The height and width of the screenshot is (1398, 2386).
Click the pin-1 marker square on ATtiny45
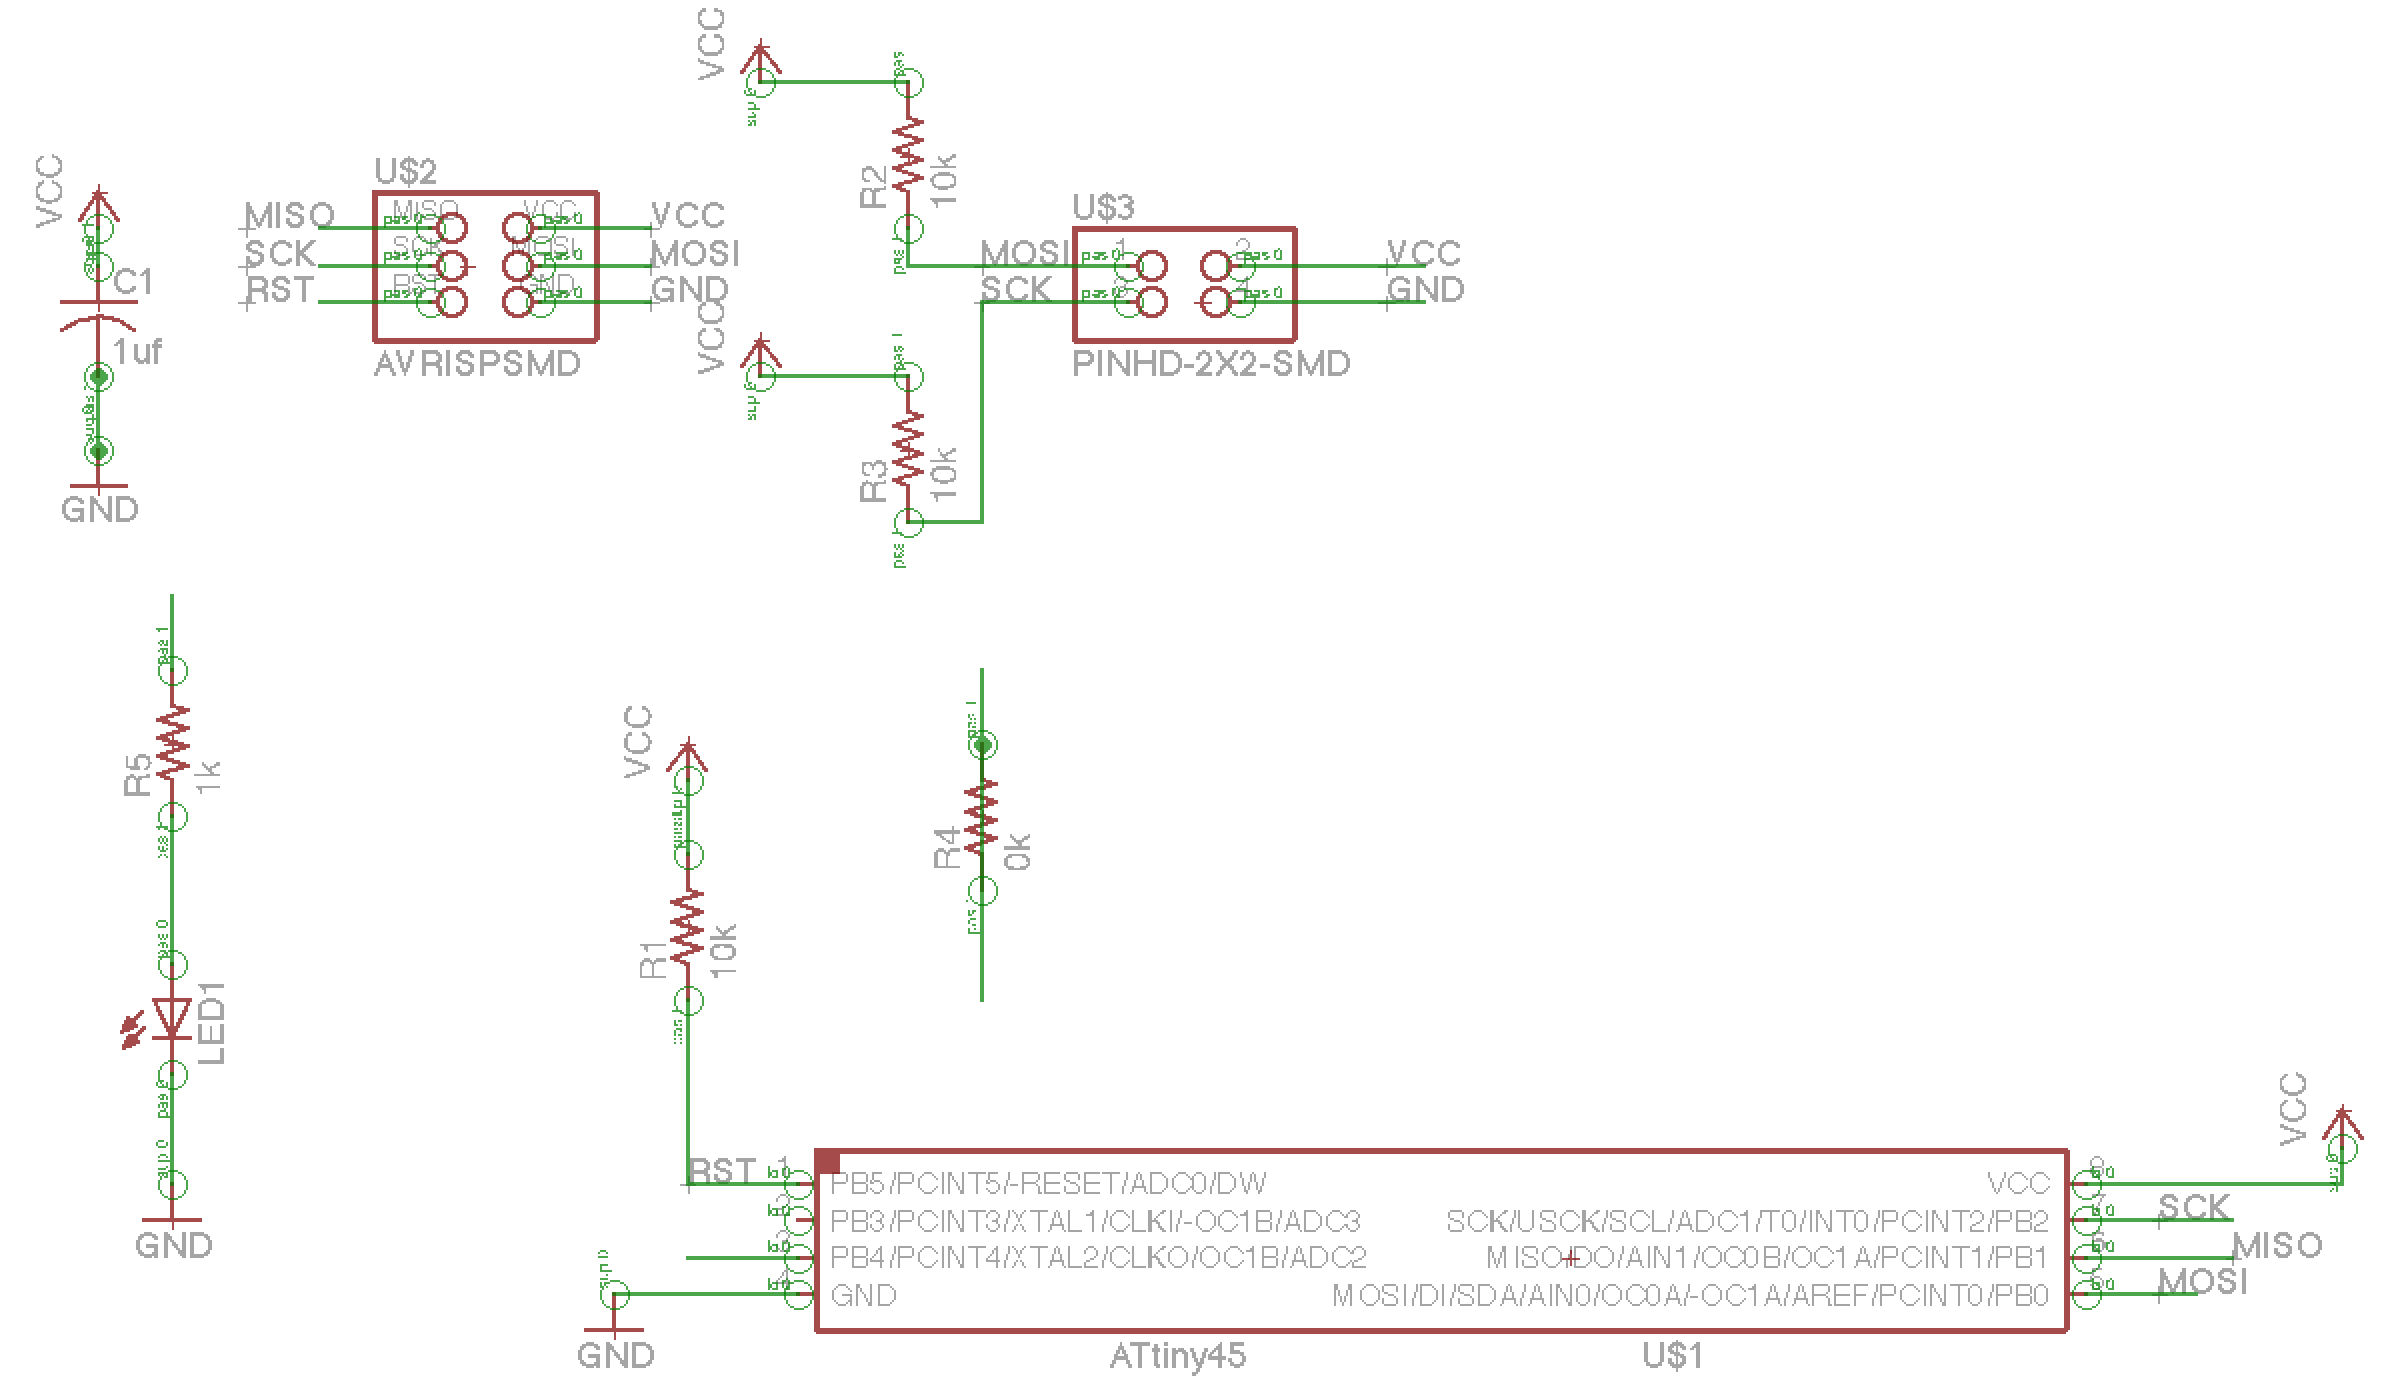coord(828,1161)
